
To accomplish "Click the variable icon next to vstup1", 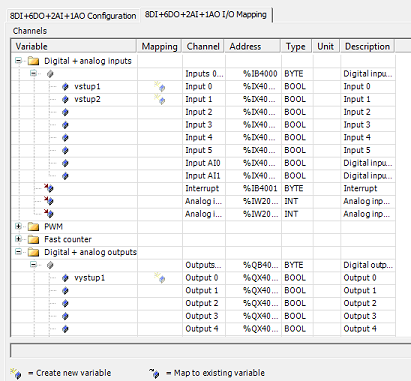I will tap(65, 87).
